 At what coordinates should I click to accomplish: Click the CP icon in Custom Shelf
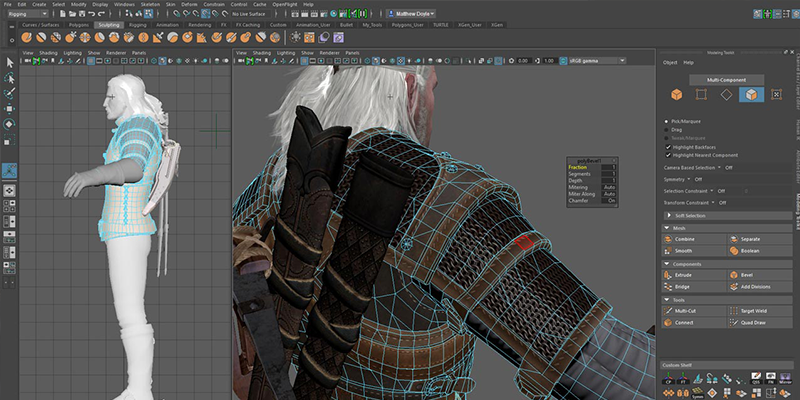click(668, 378)
